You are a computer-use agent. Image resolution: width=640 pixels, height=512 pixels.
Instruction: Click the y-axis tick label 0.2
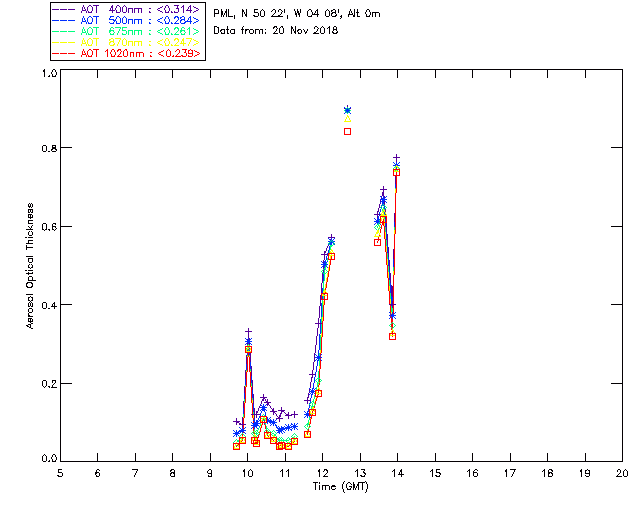pos(49,384)
